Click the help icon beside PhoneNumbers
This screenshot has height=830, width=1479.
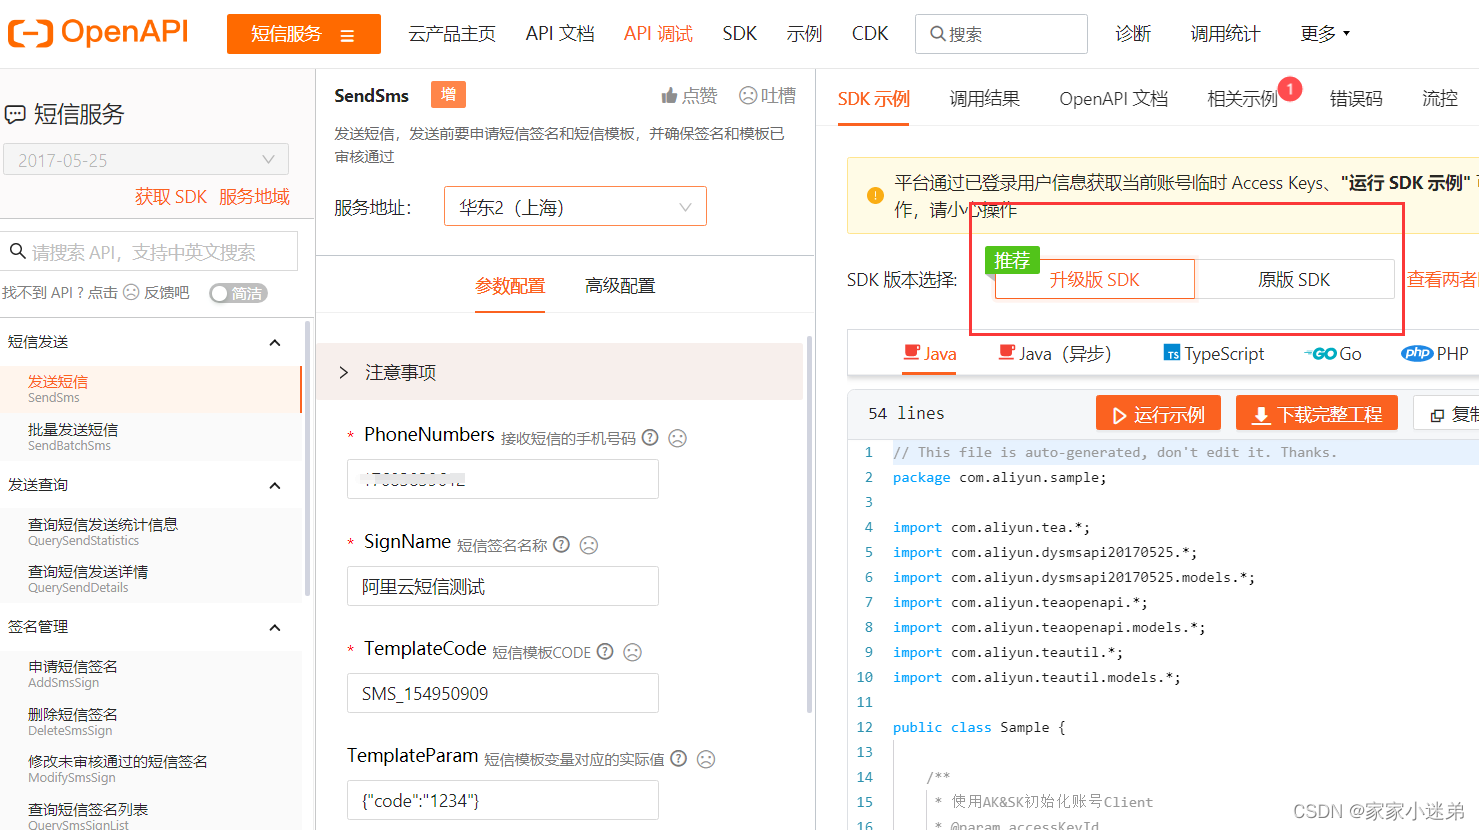tap(650, 437)
